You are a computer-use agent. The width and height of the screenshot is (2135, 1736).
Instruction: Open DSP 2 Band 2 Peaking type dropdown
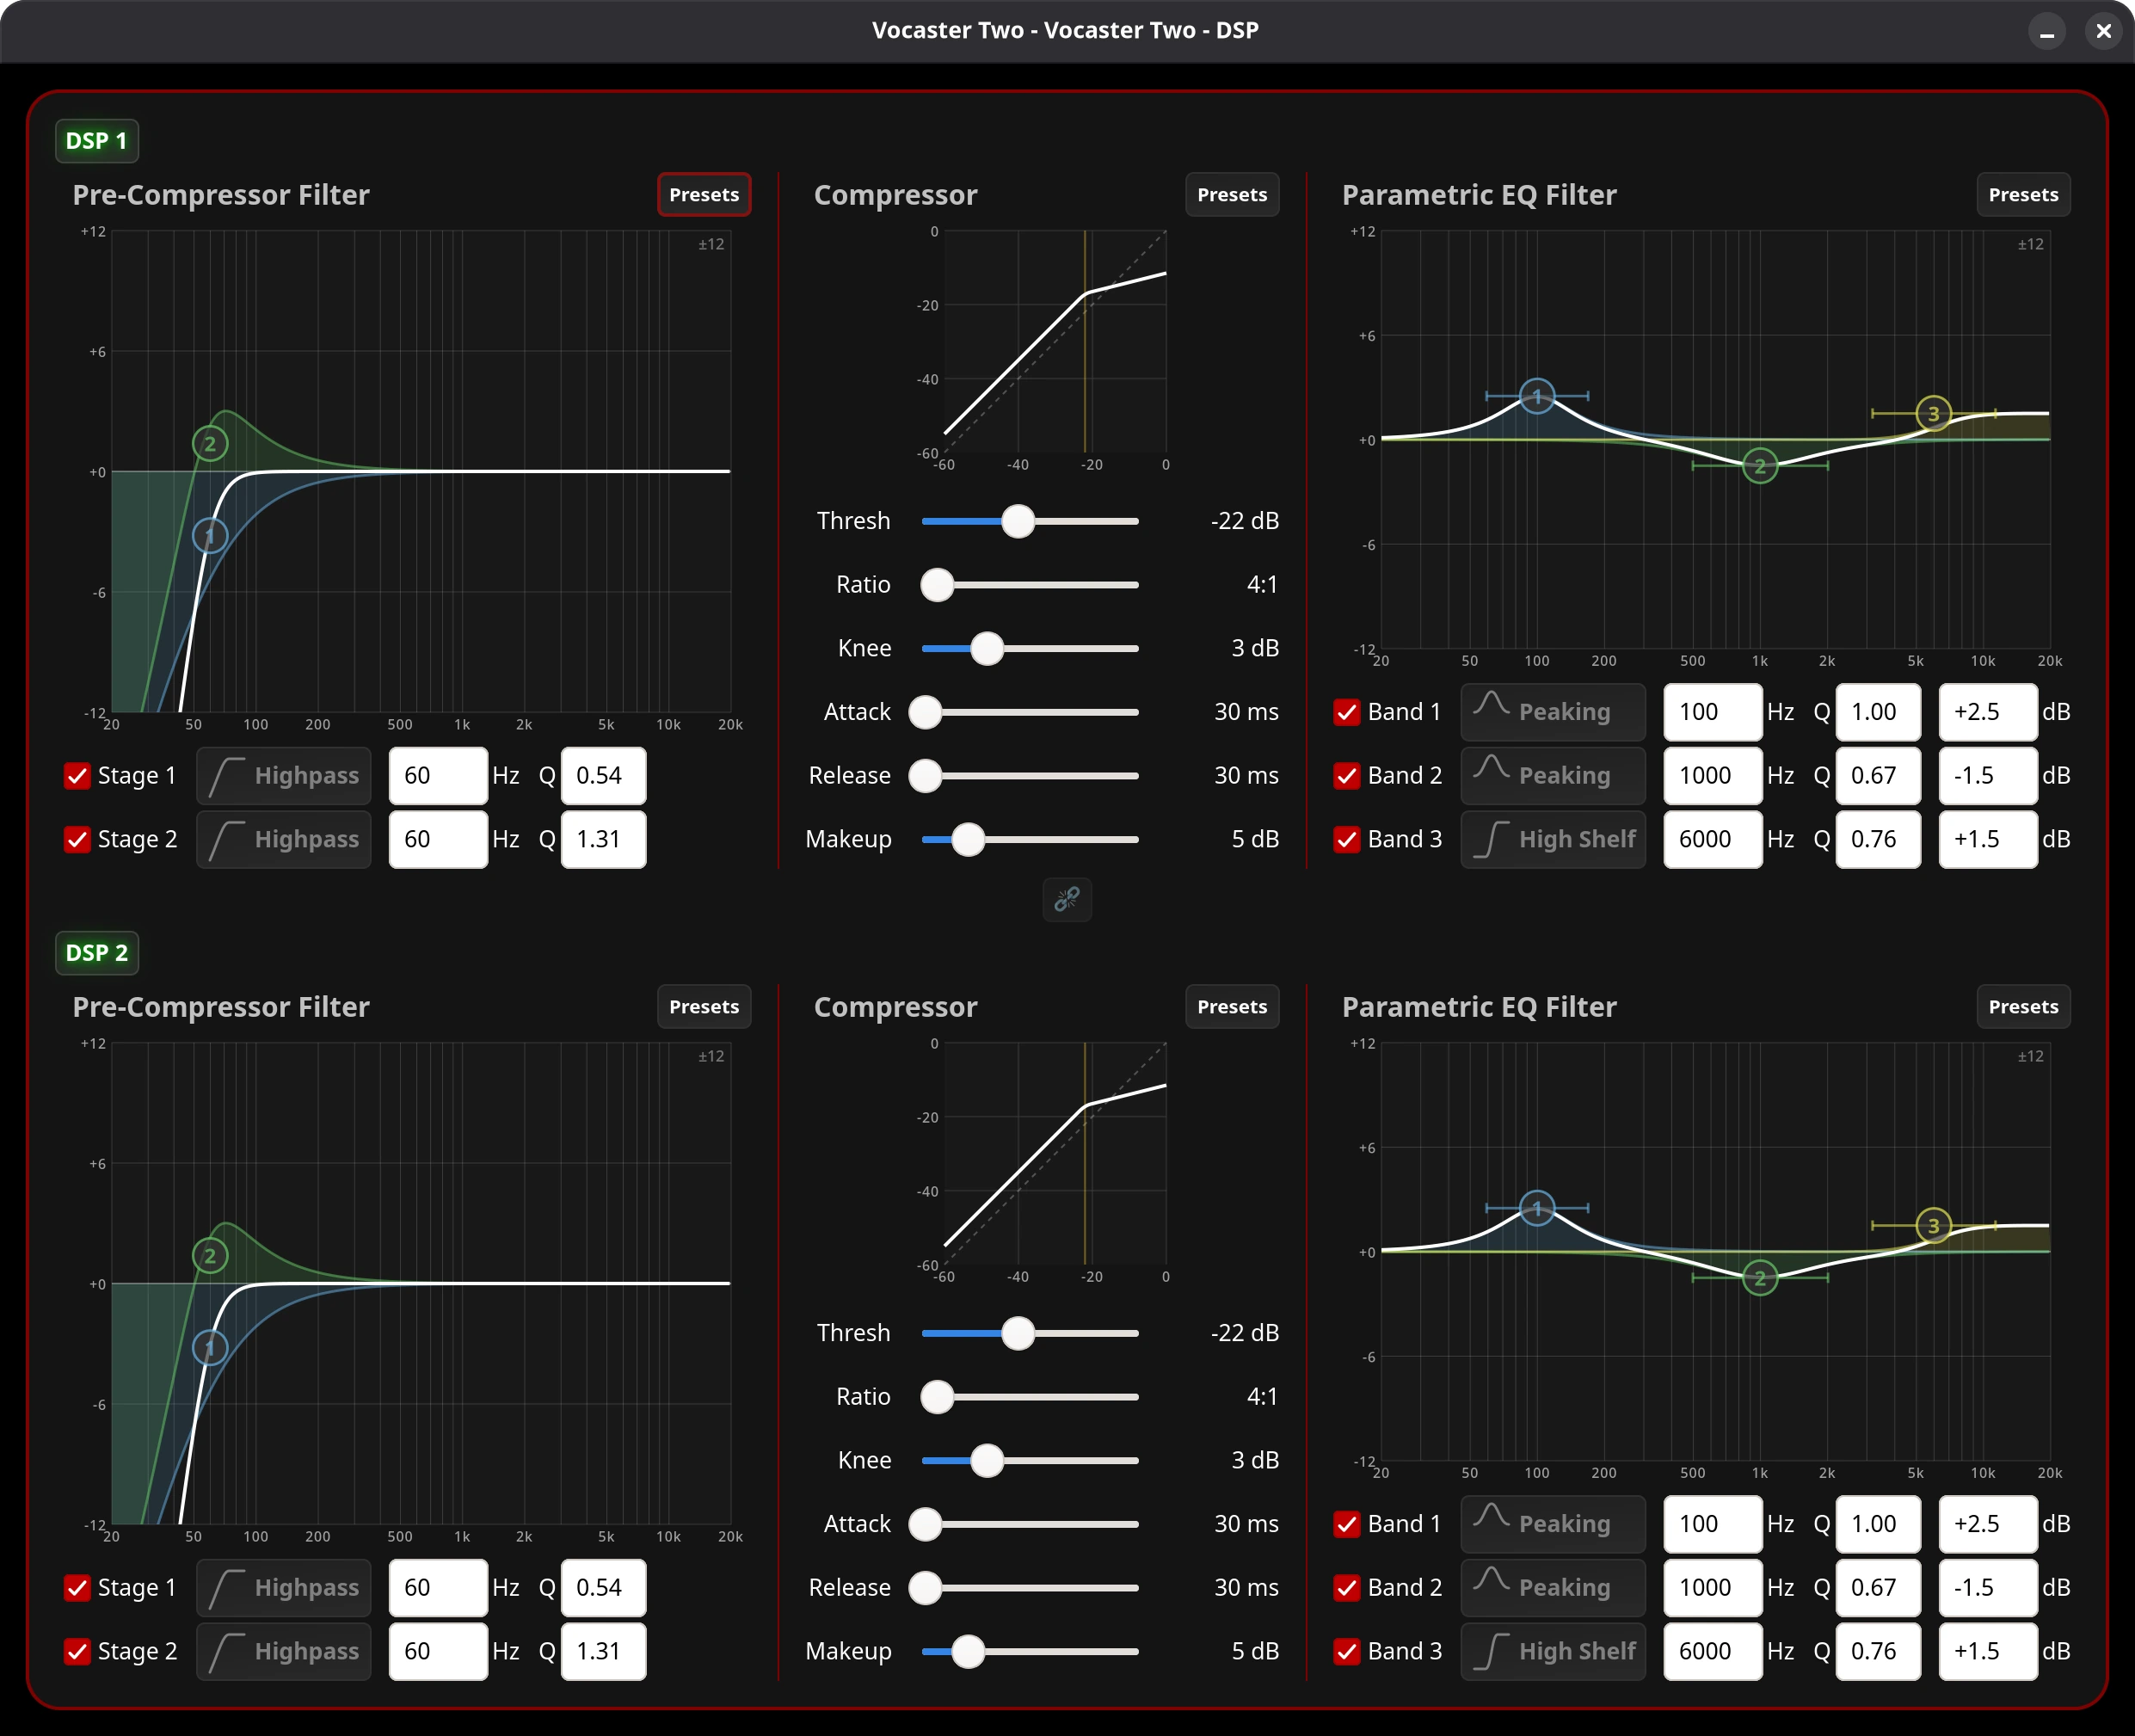point(1553,1588)
